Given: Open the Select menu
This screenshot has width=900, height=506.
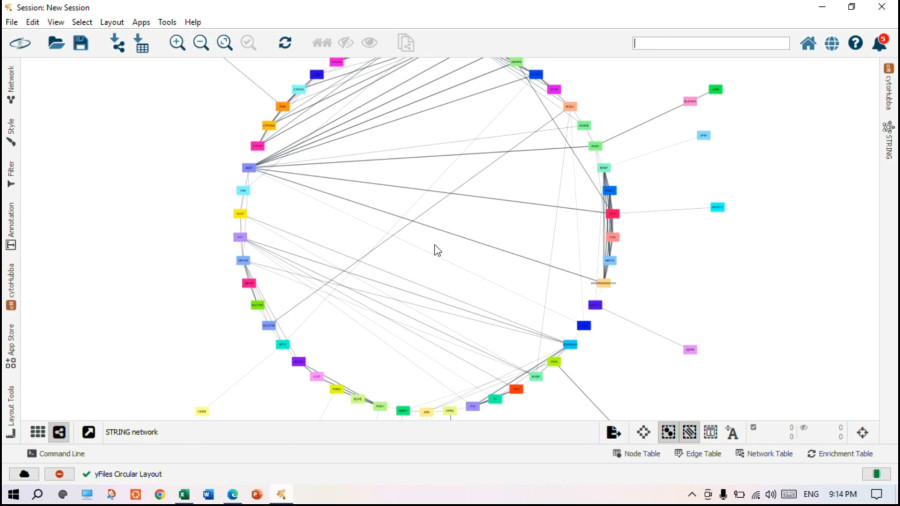Looking at the screenshot, I should click(82, 22).
